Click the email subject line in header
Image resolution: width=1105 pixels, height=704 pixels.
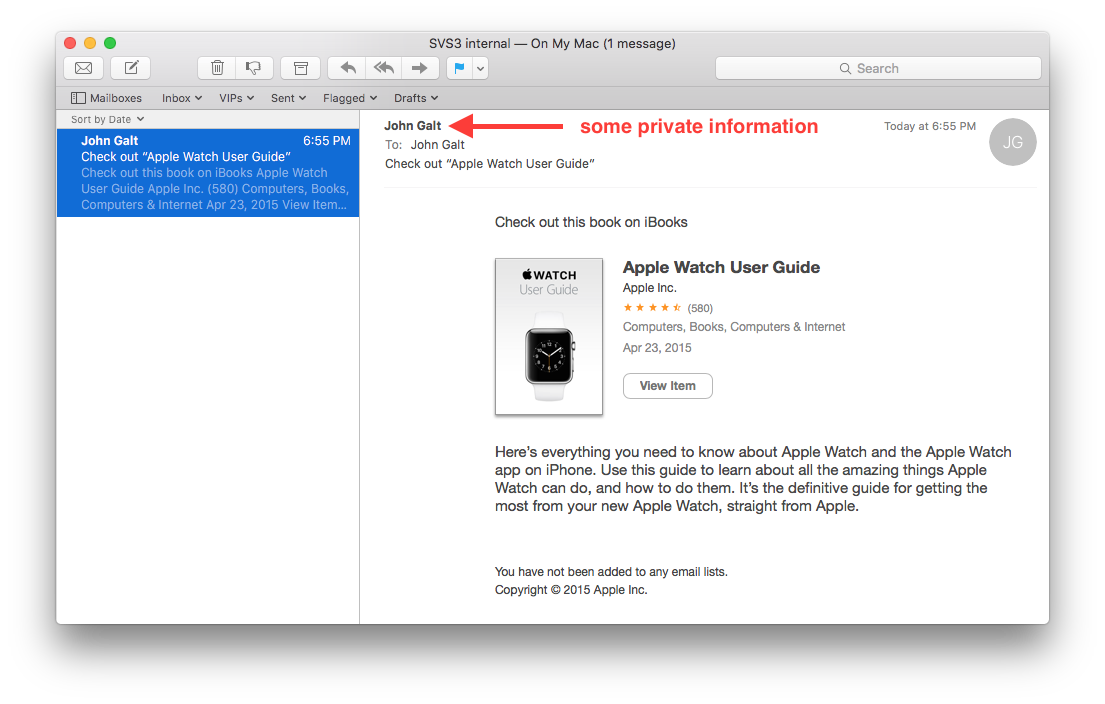point(489,163)
